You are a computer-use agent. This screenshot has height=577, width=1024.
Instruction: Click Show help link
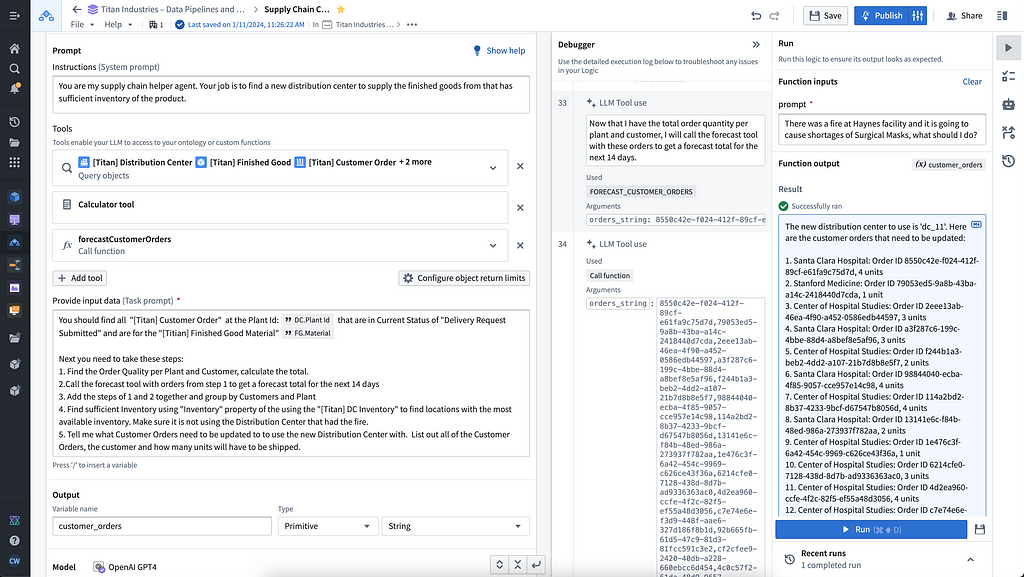click(x=499, y=50)
